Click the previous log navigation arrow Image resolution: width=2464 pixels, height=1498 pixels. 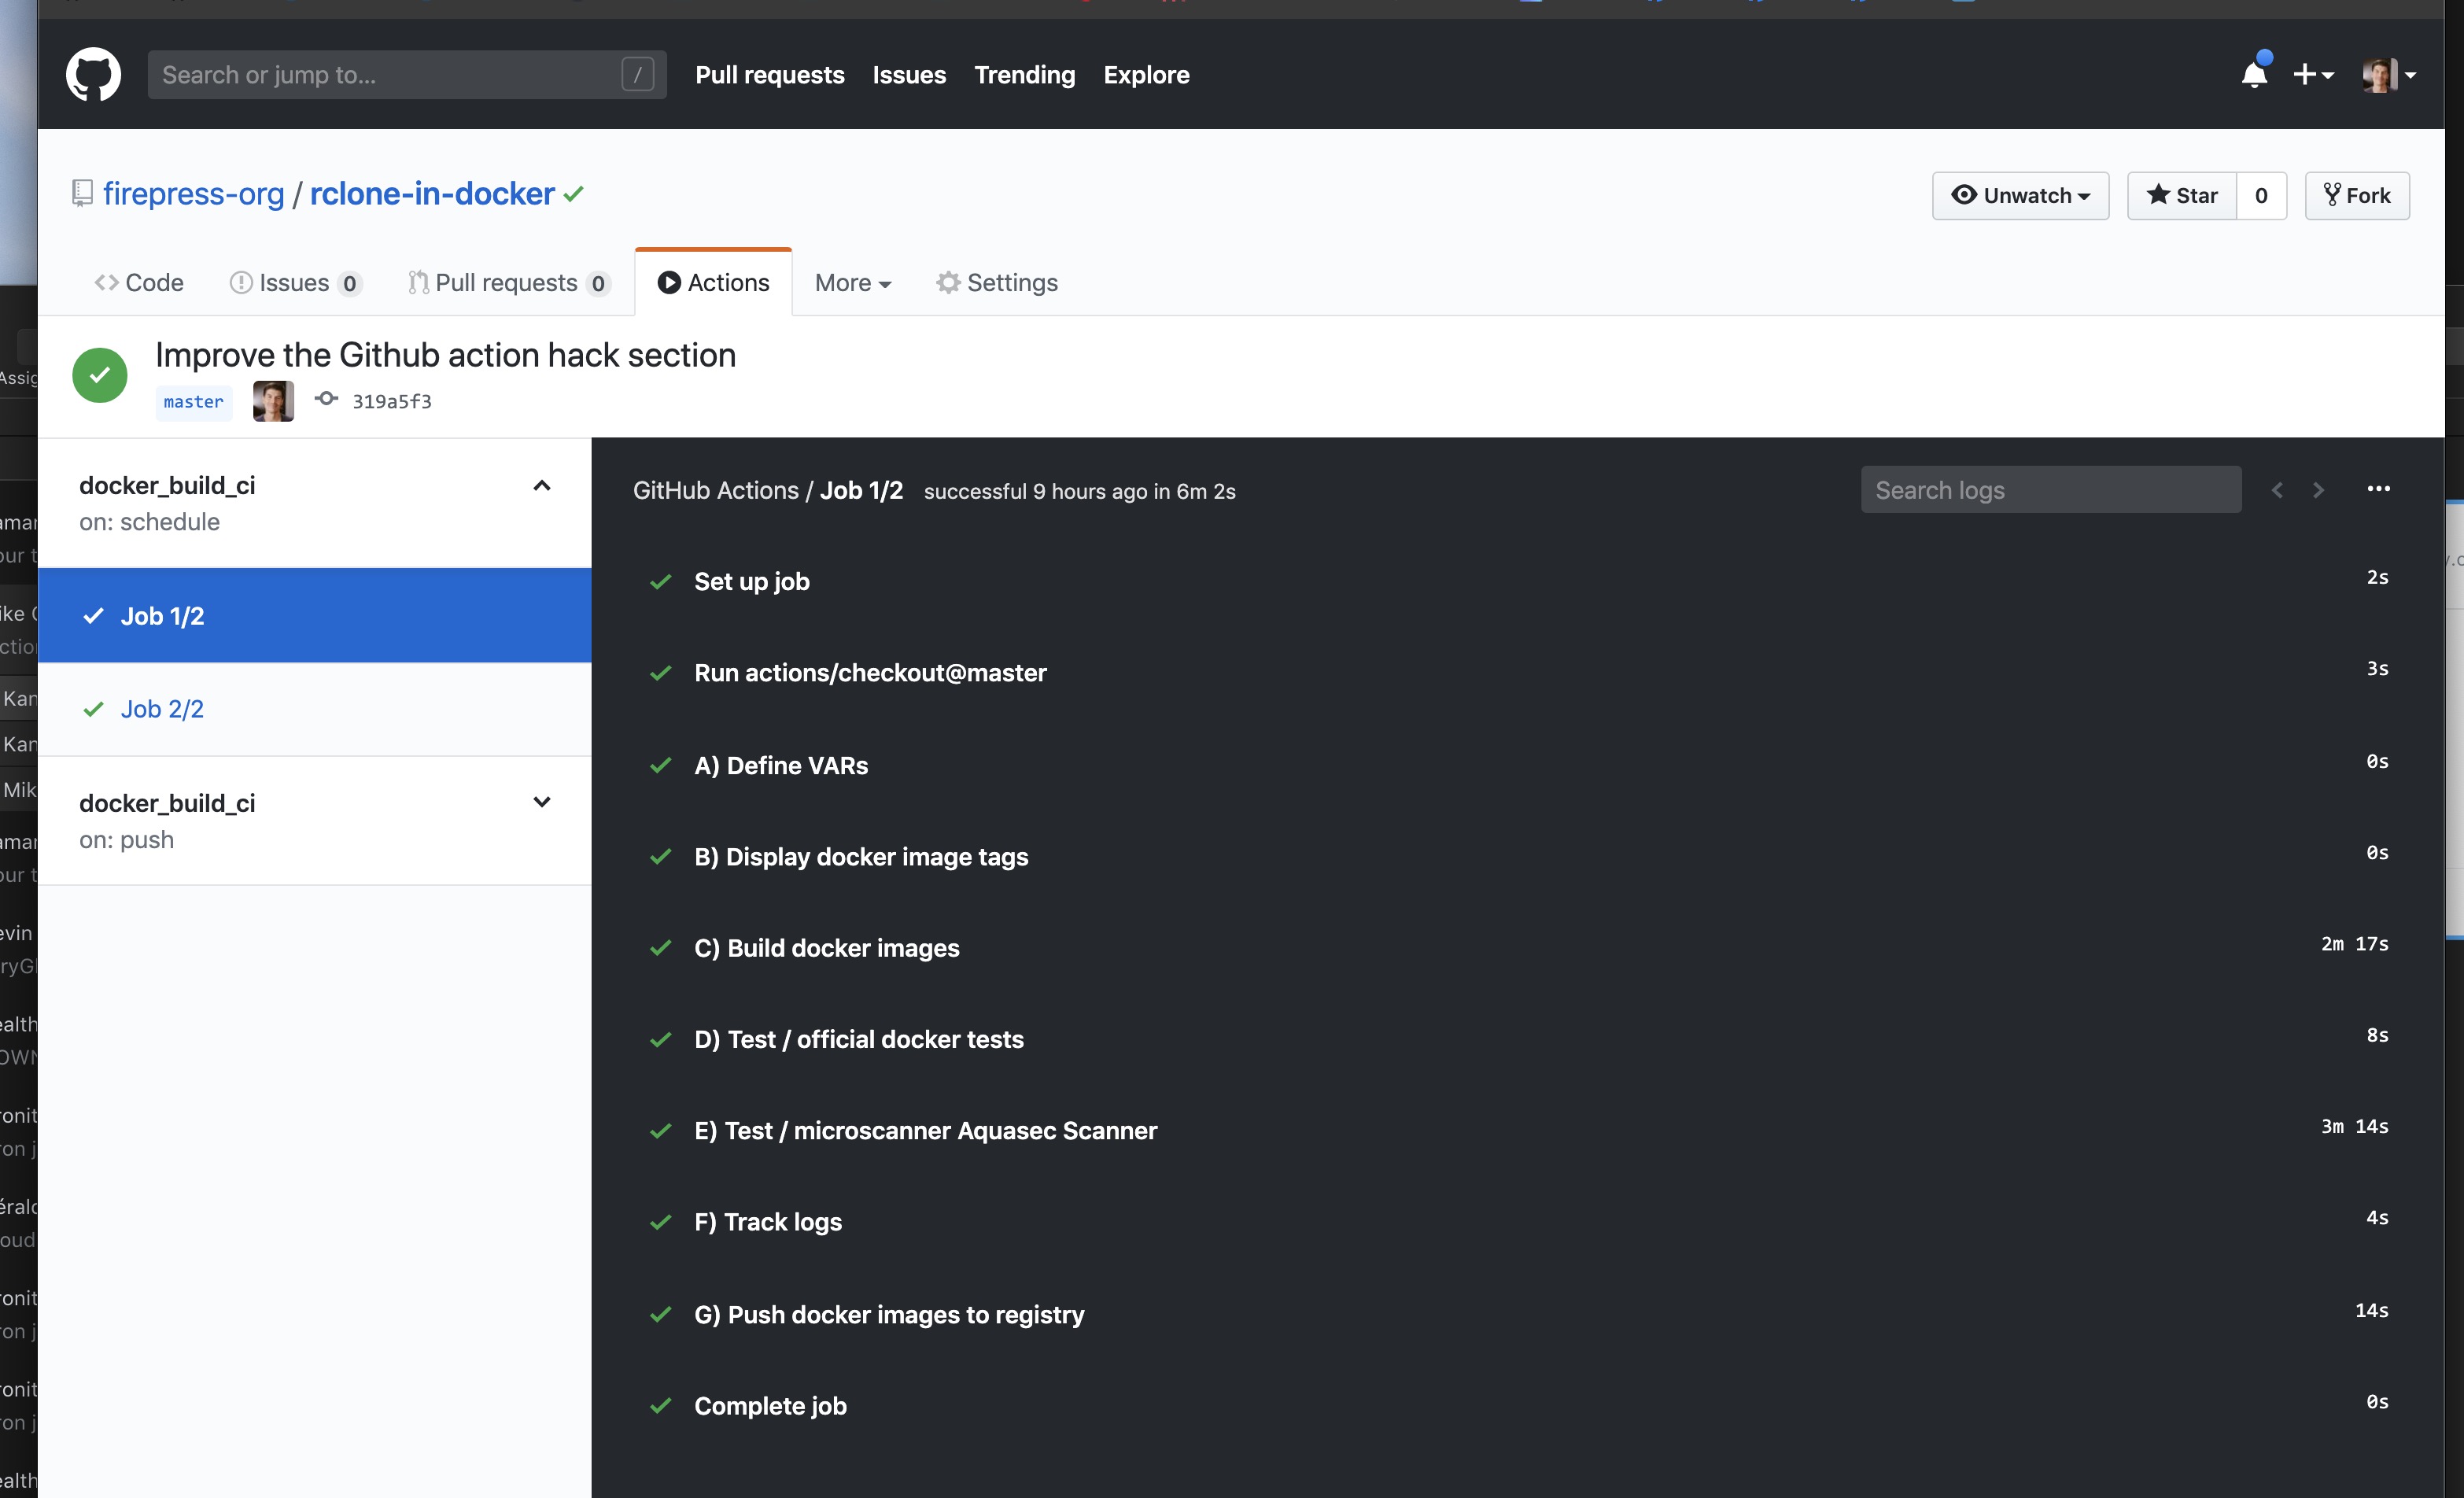tap(2277, 489)
